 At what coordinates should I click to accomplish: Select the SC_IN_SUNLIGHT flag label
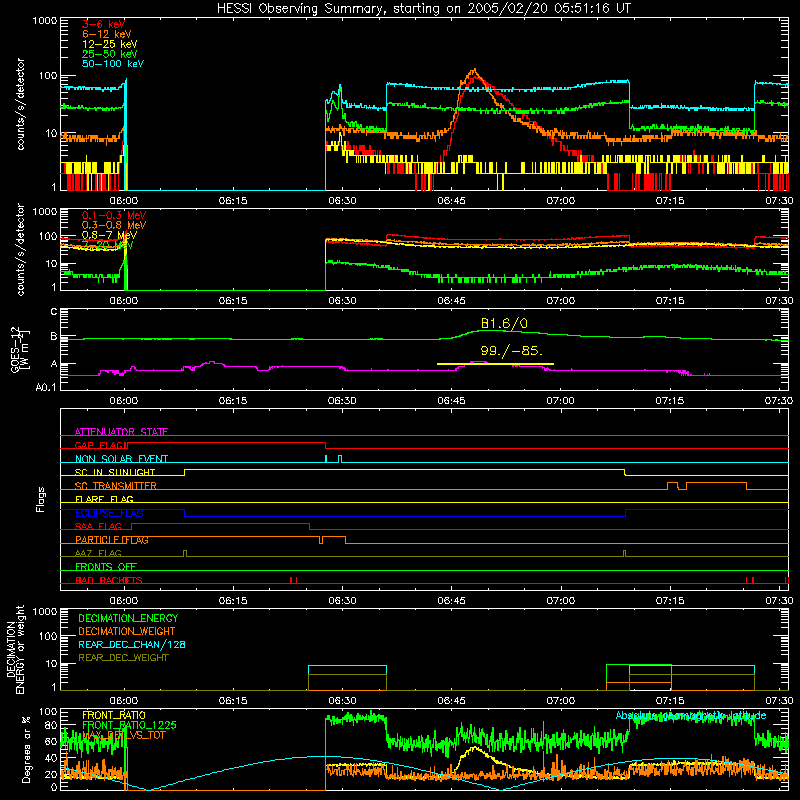tap(115, 472)
